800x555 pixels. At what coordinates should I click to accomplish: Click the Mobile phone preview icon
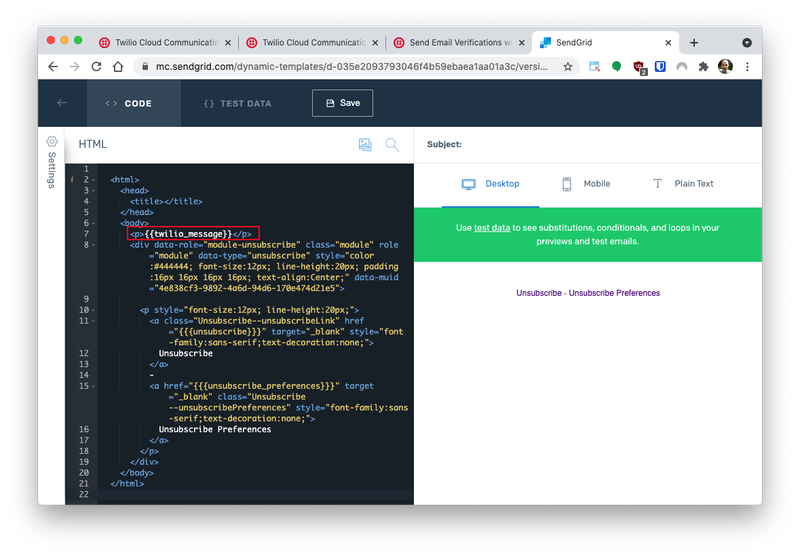coord(566,184)
